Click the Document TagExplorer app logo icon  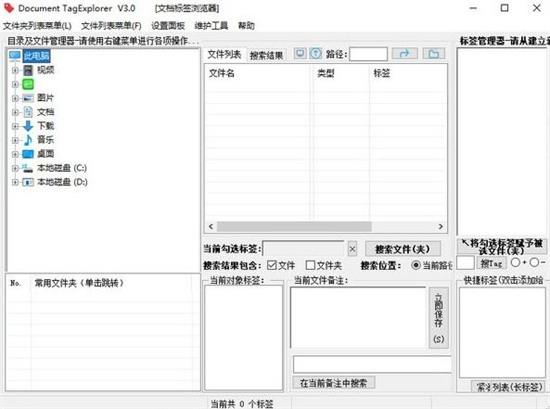coord(8,8)
